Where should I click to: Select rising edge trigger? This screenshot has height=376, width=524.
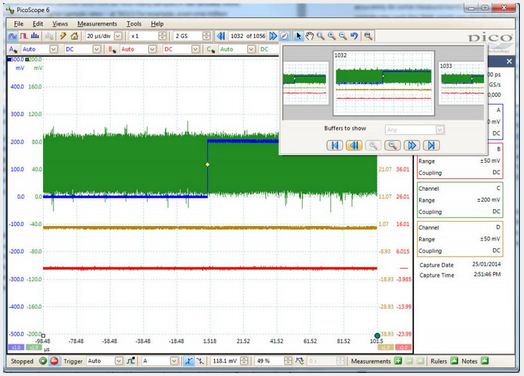[189, 361]
